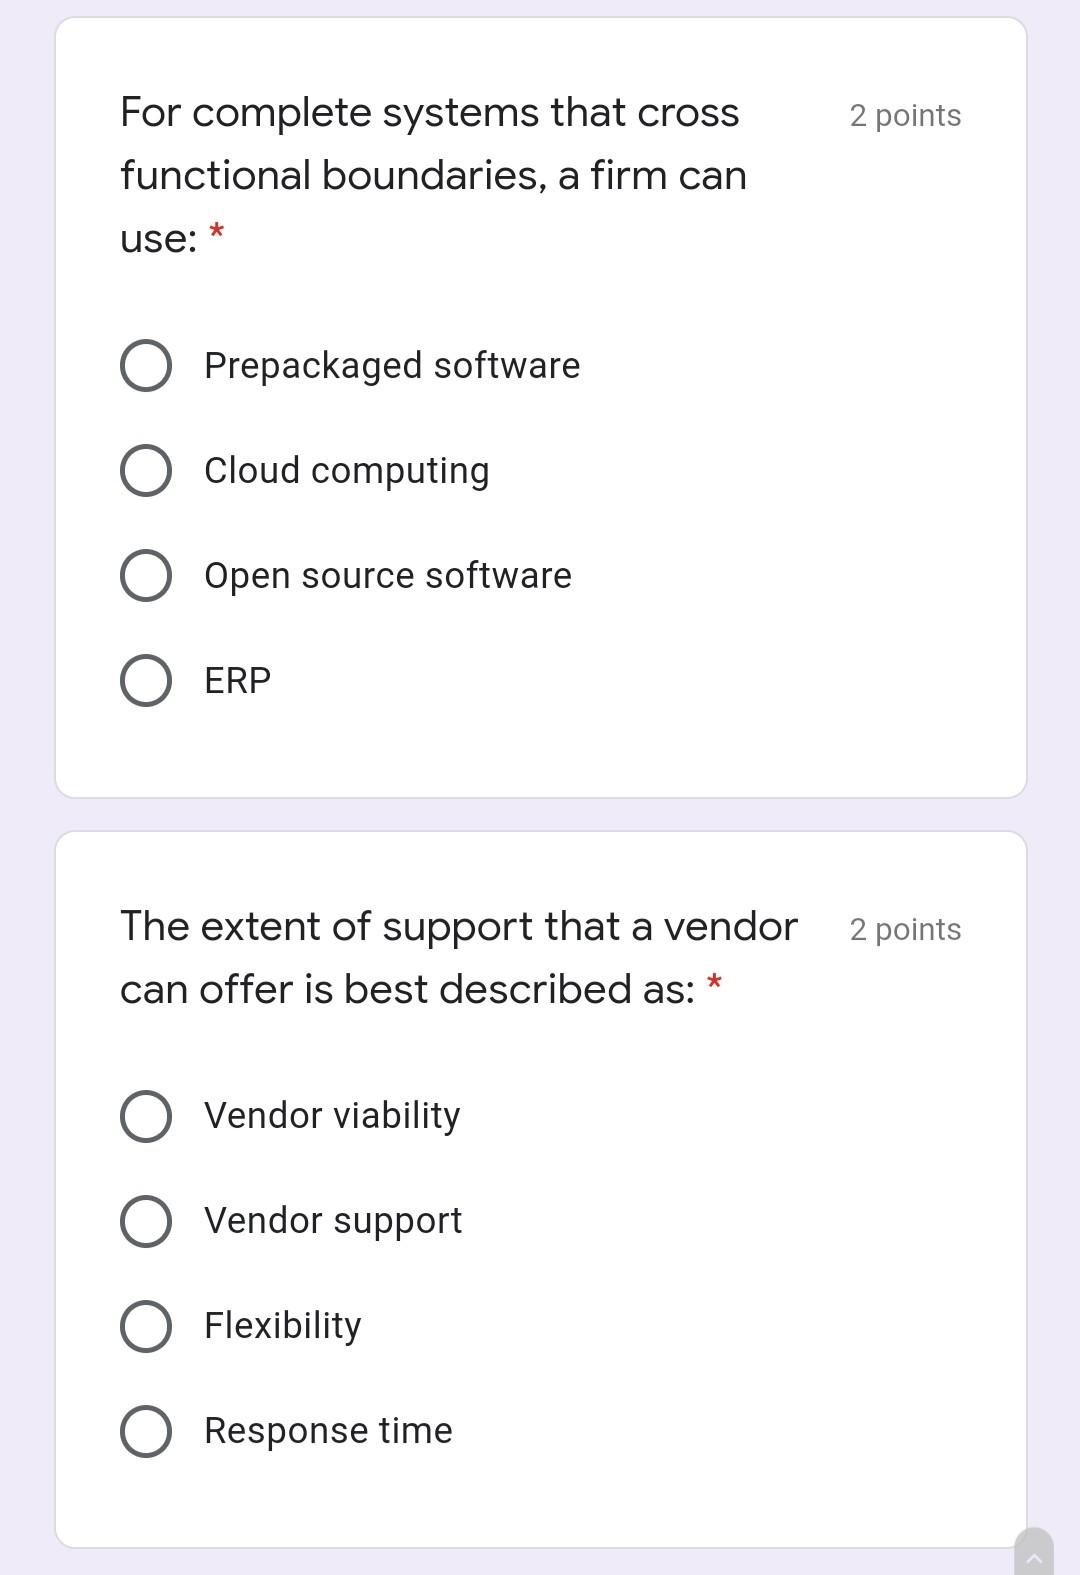Viewport: 1080px width, 1575px height.
Task: Click the ERP label text
Action: pyautogui.click(x=237, y=681)
